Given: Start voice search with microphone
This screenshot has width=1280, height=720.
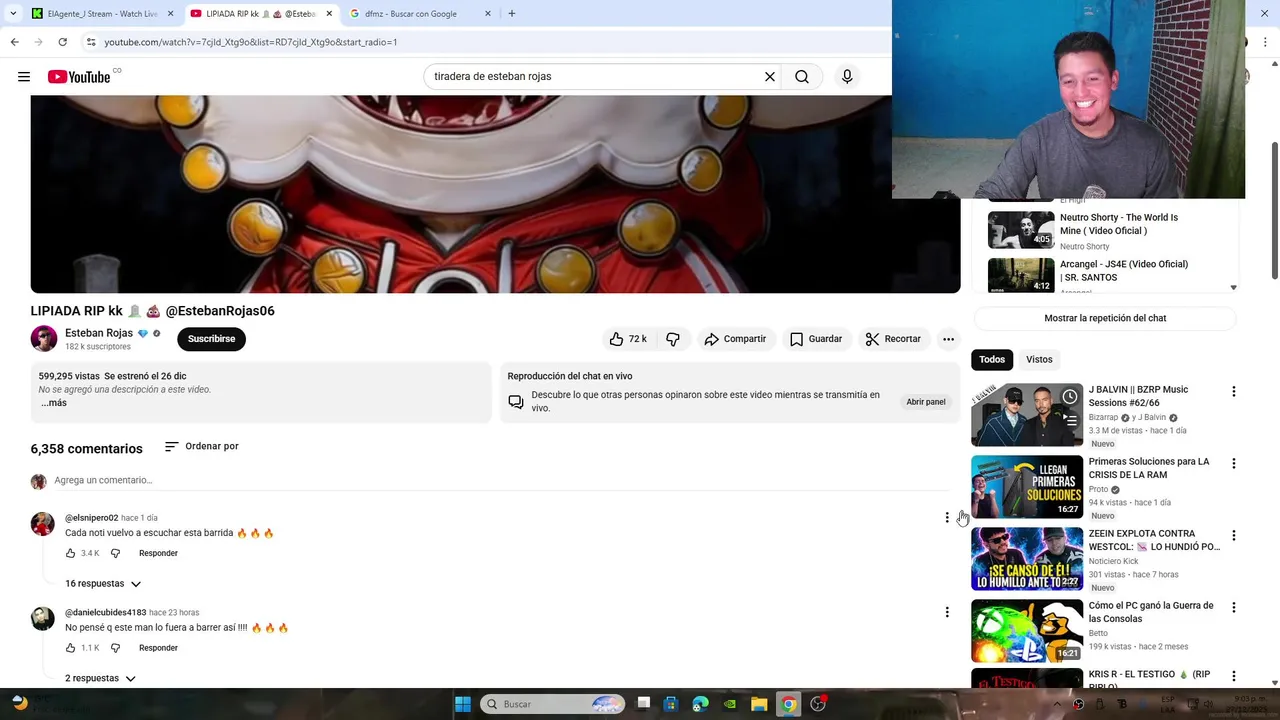Looking at the screenshot, I should pyautogui.click(x=847, y=77).
